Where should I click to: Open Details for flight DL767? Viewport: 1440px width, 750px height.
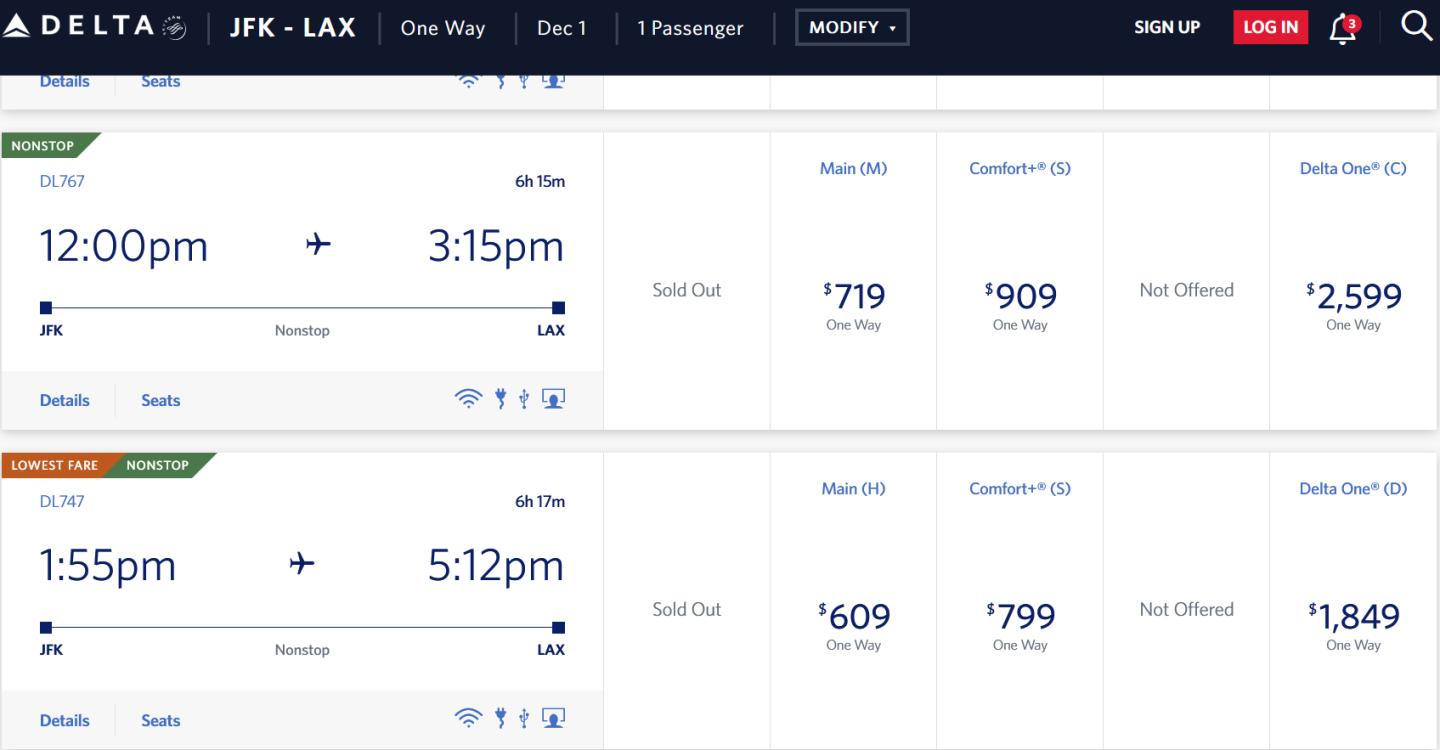pos(65,400)
